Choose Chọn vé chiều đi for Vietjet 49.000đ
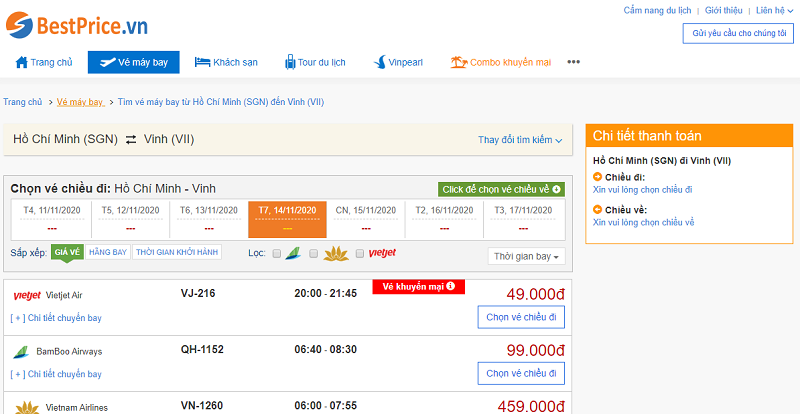Viewport: 800px width, 414px height. (521, 317)
